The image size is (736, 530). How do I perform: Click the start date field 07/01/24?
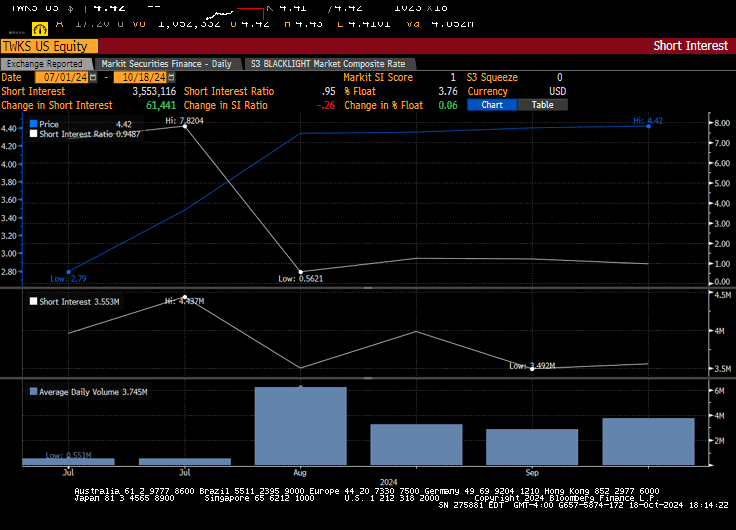(62, 77)
